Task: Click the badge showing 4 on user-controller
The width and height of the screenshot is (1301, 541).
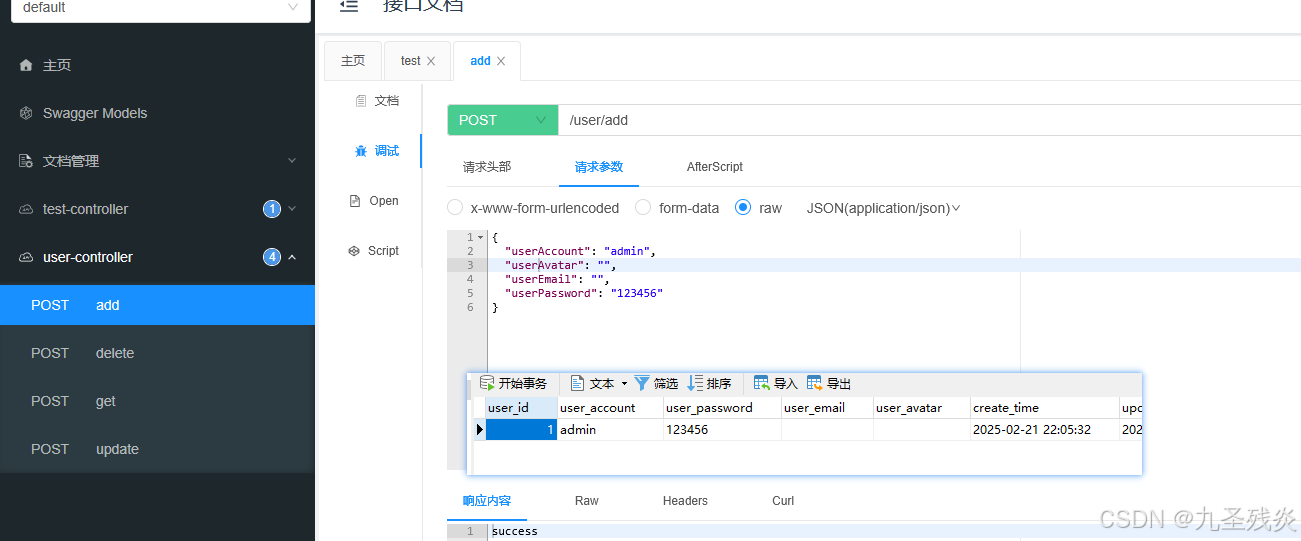Action: [x=272, y=257]
